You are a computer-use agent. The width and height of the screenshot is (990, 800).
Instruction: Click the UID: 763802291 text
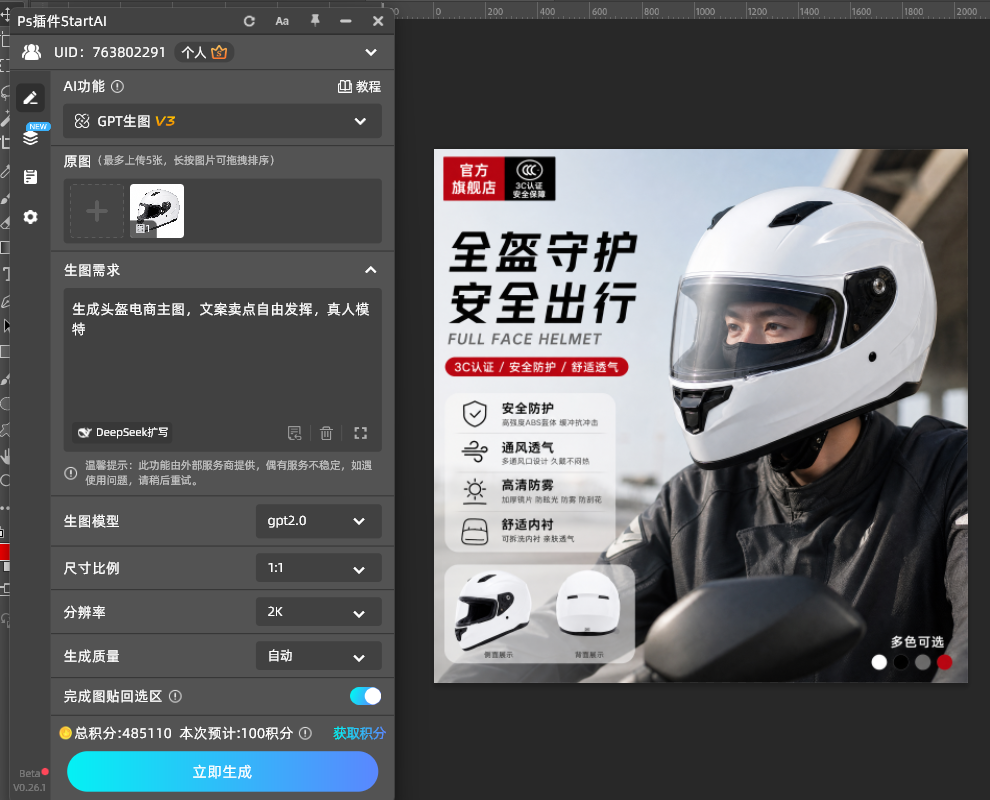pyautogui.click(x=110, y=52)
